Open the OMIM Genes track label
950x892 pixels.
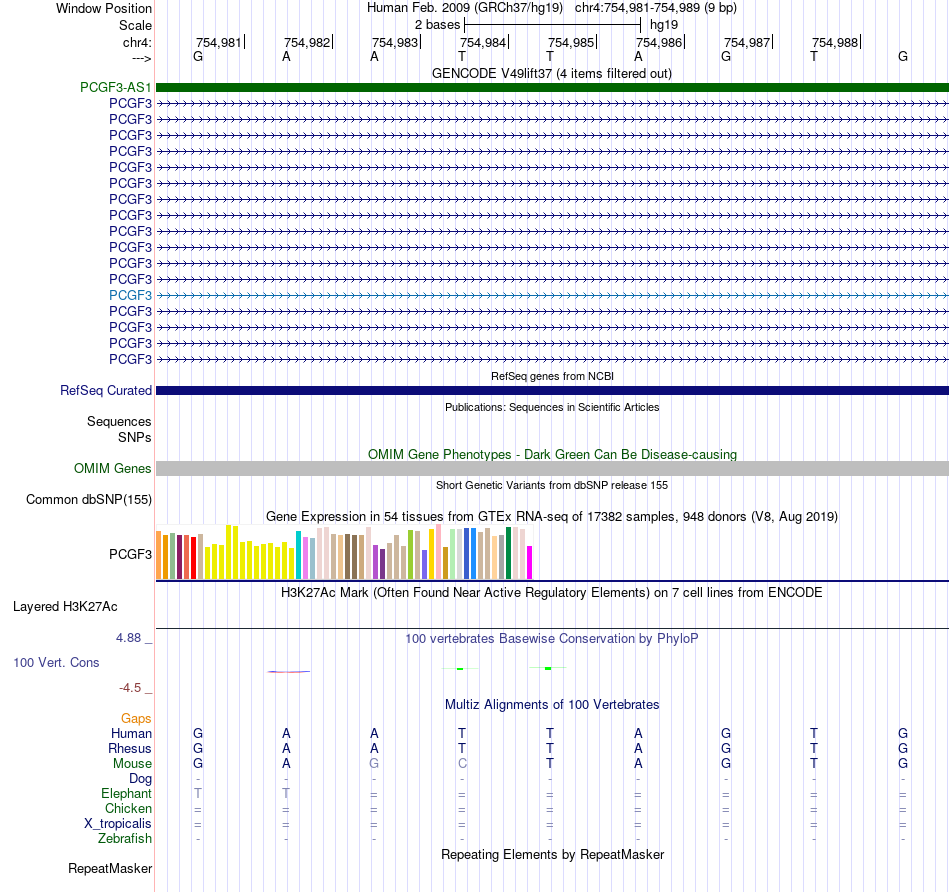coord(113,468)
